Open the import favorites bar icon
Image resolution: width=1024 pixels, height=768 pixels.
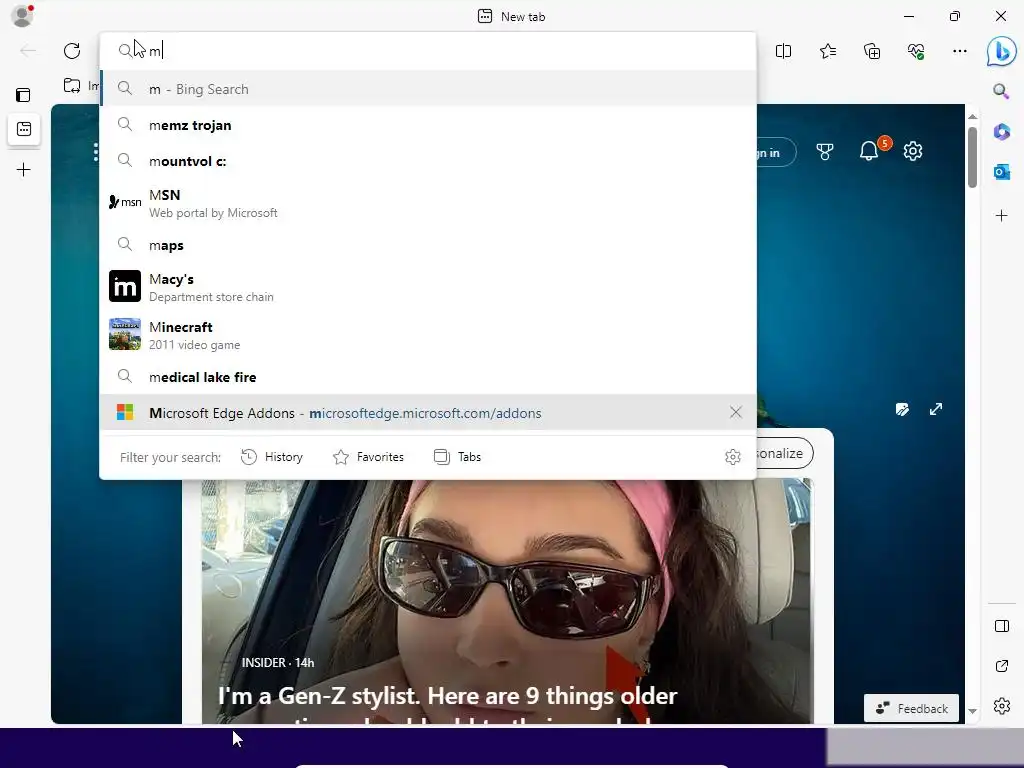click(x=72, y=85)
